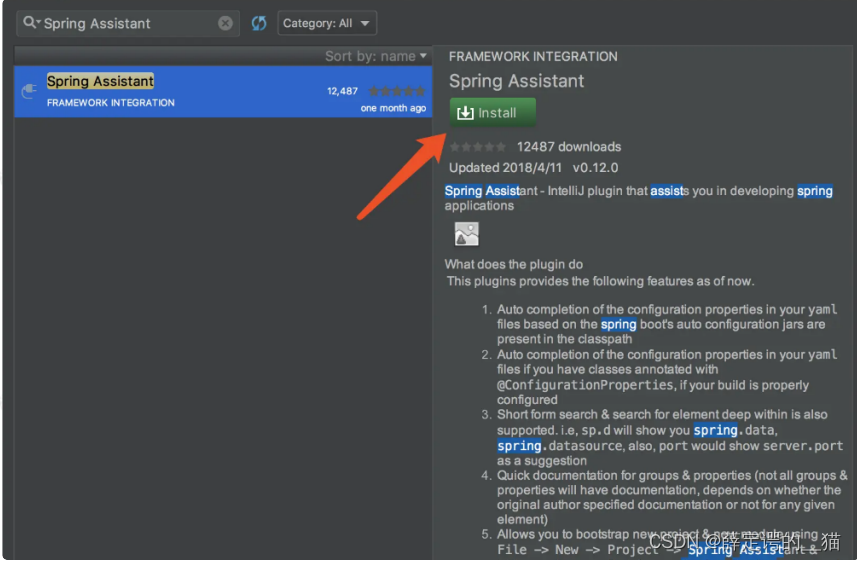Open the Category: All dropdown

[327, 23]
